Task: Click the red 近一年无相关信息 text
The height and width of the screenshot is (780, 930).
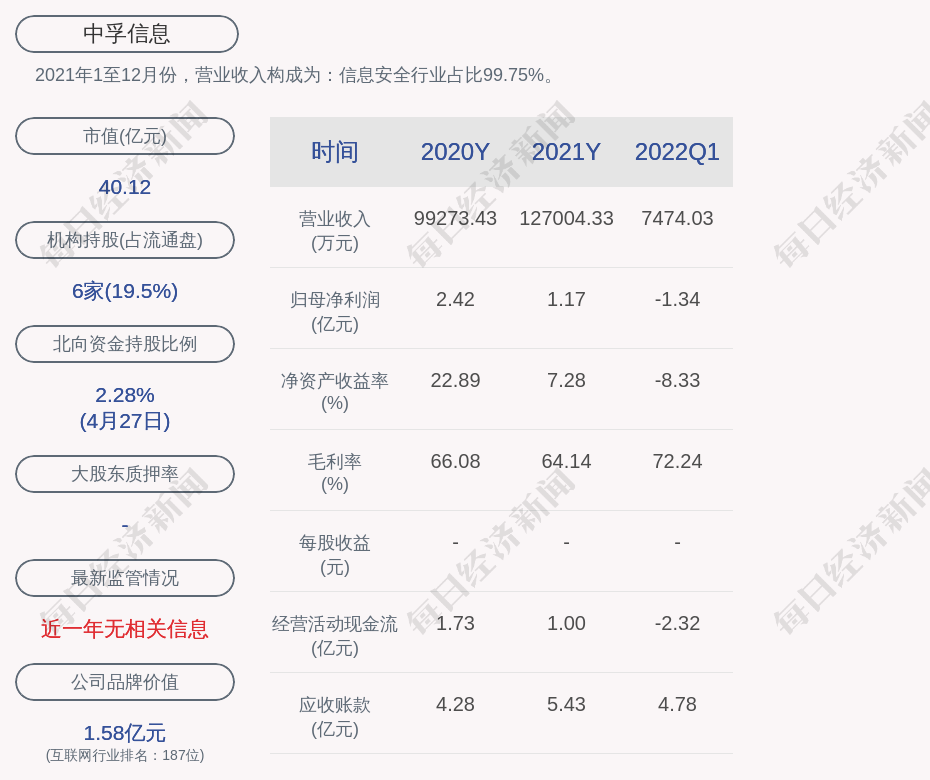Action: (x=125, y=629)
